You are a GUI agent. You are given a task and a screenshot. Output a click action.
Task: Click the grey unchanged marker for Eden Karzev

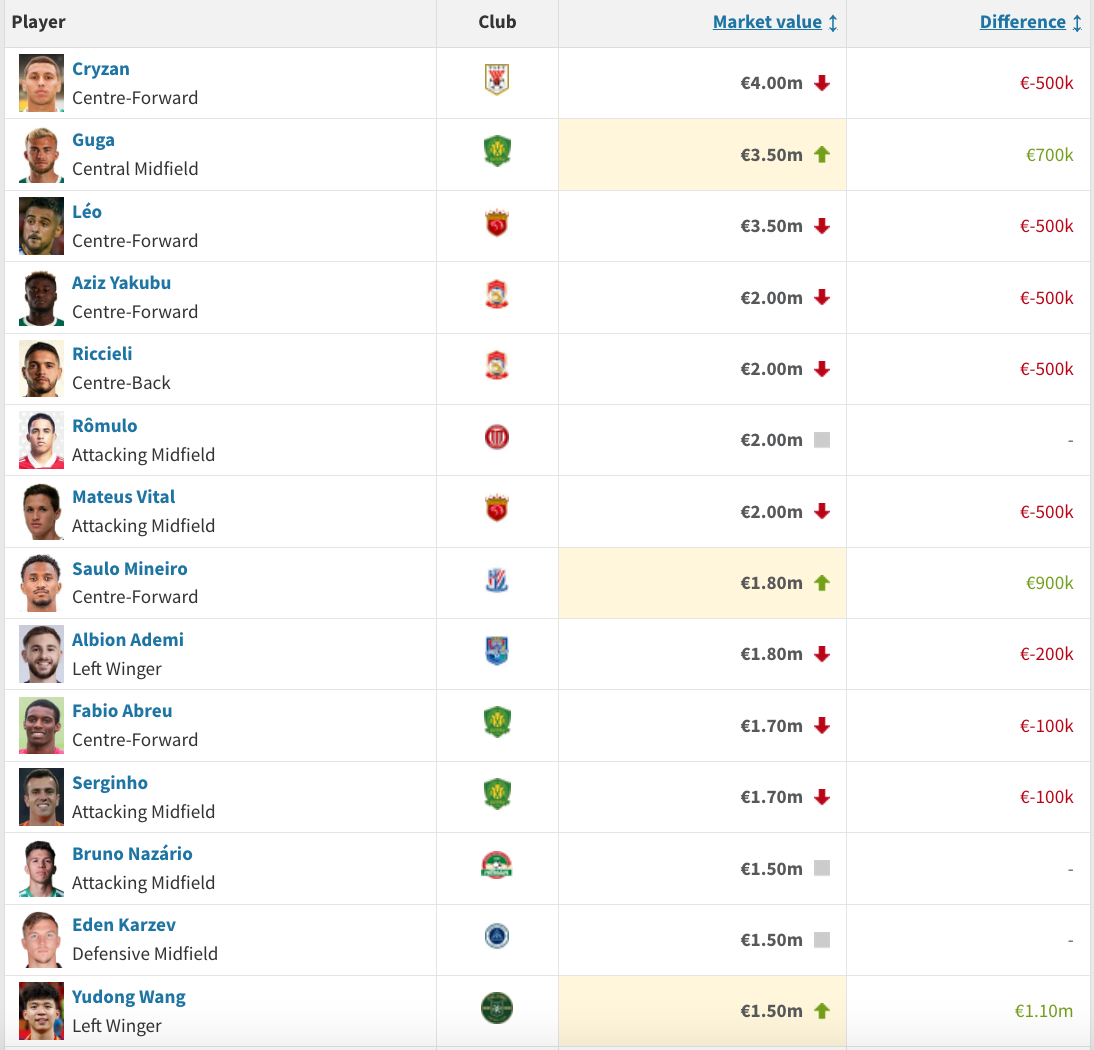click(x=822, y=940)
